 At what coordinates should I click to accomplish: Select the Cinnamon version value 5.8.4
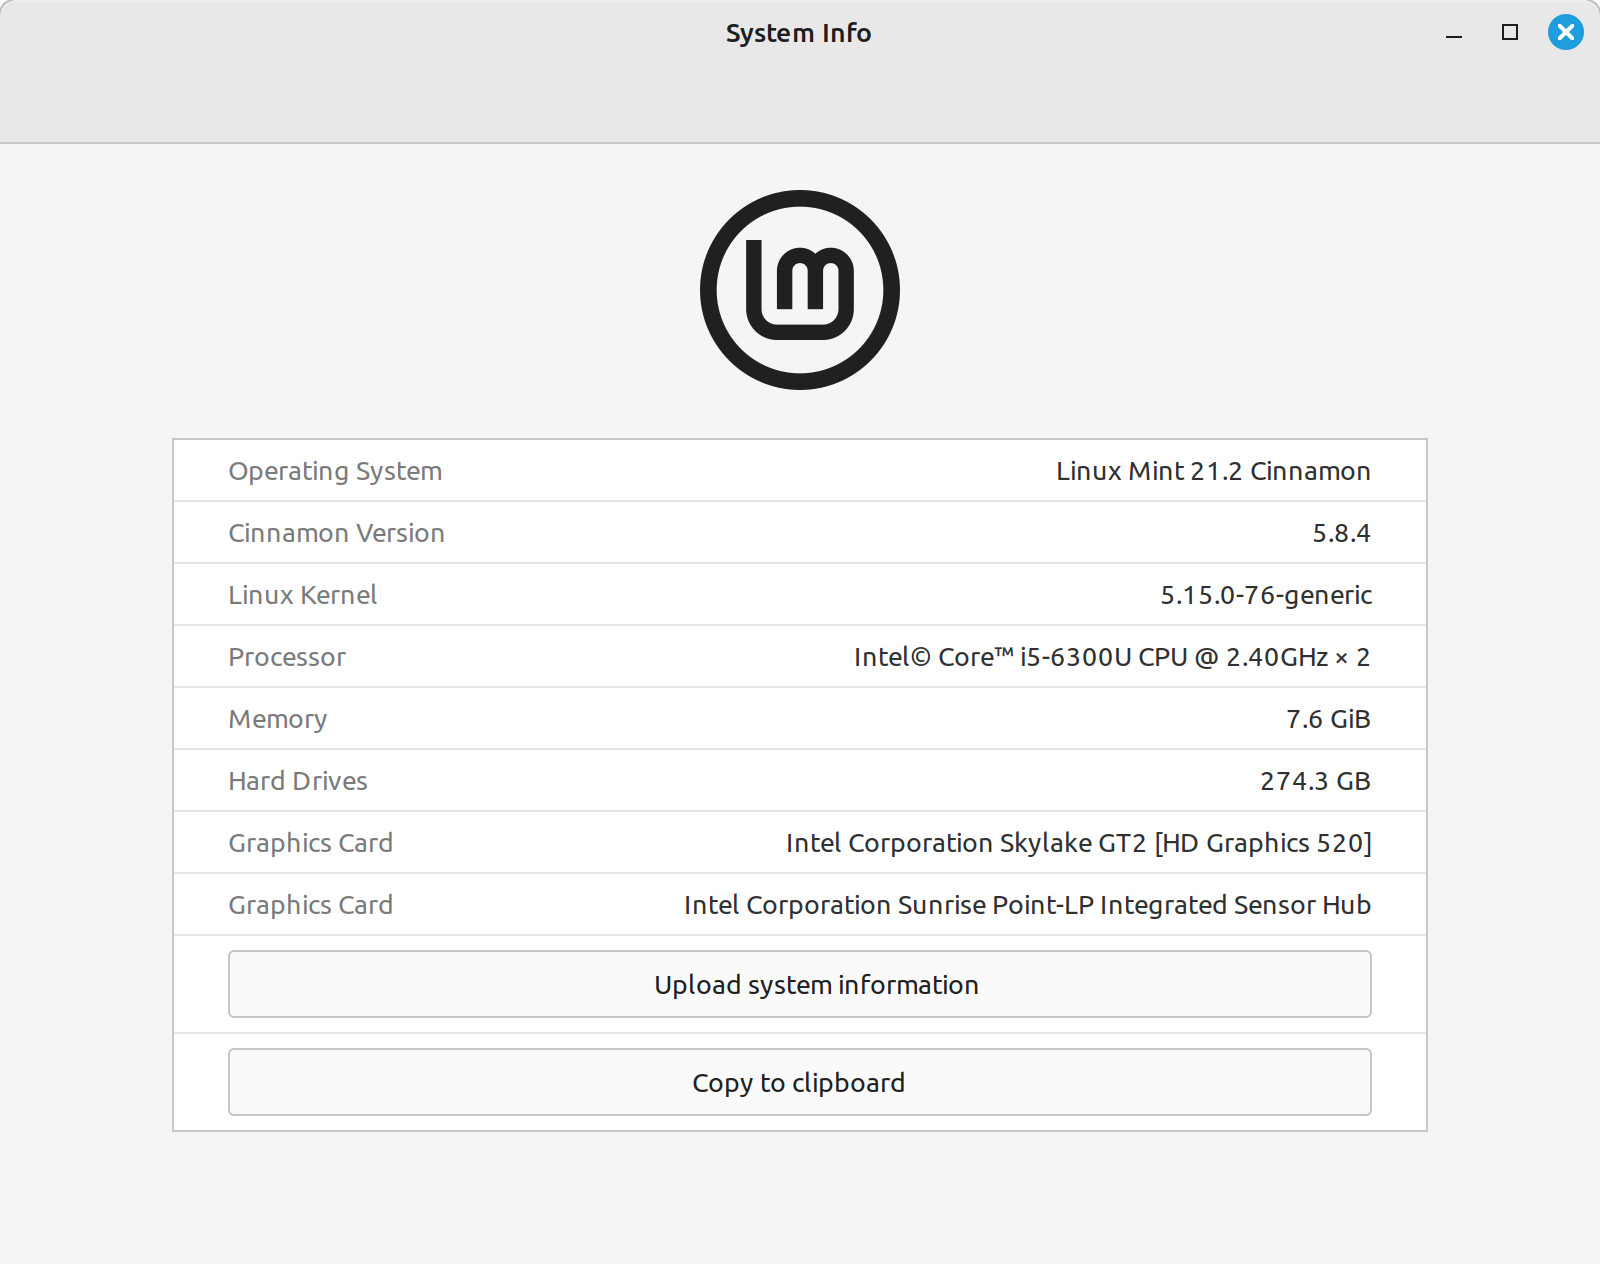point(1341,533)
